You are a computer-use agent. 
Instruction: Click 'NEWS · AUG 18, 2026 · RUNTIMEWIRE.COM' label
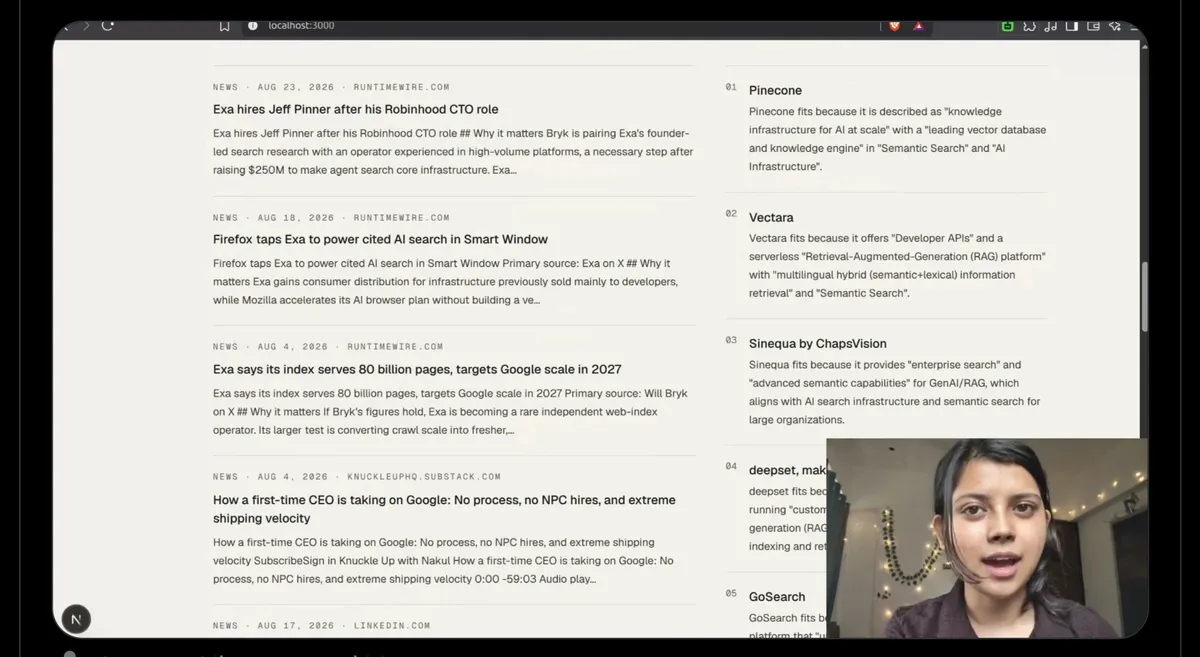pos(331,218)
